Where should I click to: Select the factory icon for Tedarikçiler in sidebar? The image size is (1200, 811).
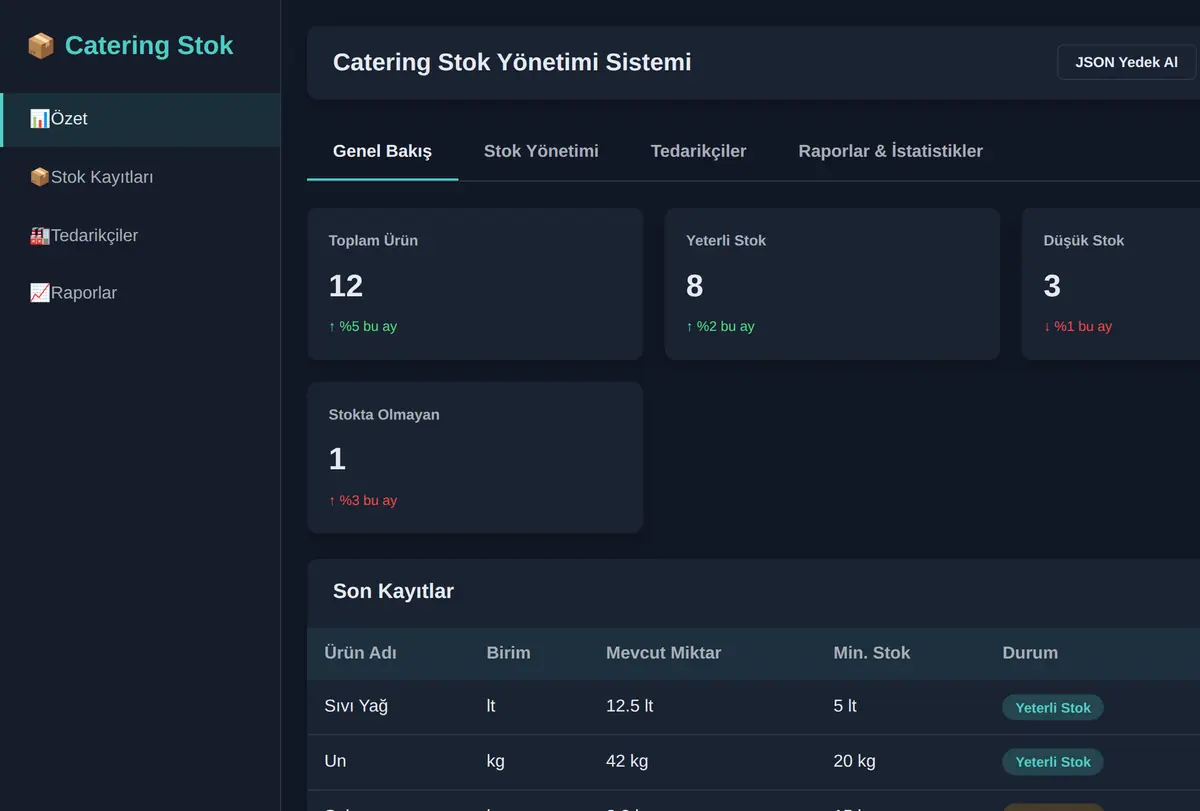click(x=40, y=236)
